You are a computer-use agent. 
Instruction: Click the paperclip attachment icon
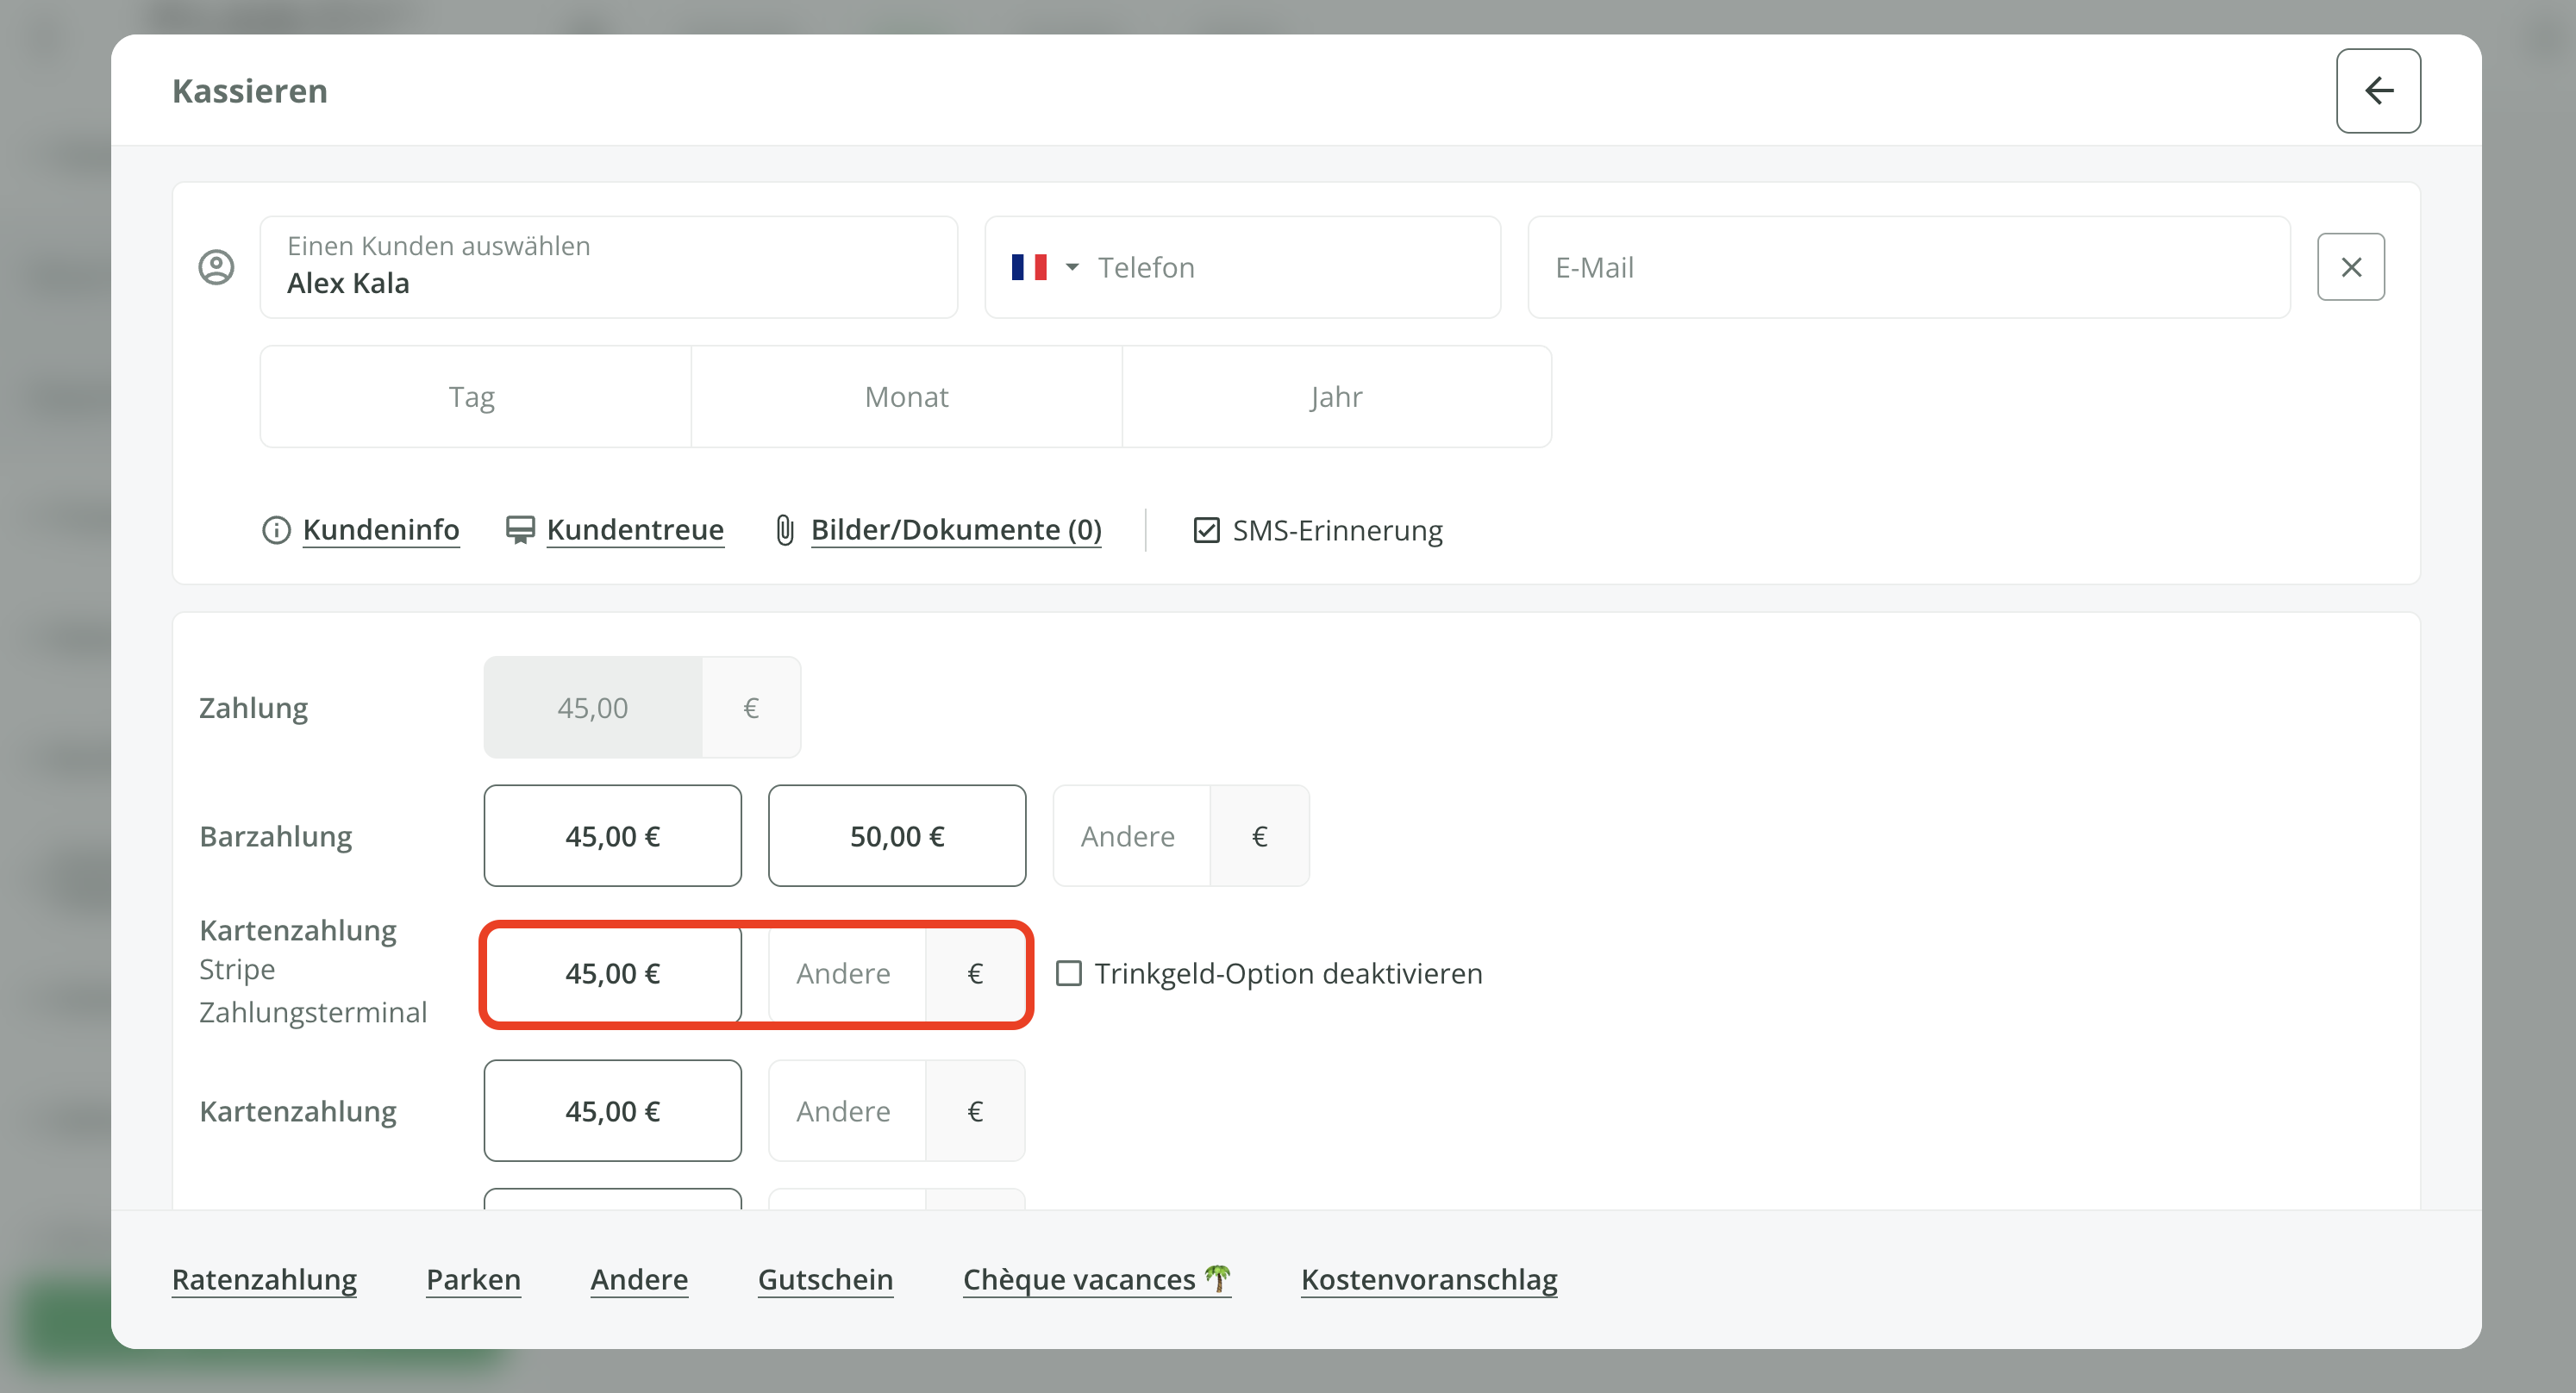click(x=785, y=530)
